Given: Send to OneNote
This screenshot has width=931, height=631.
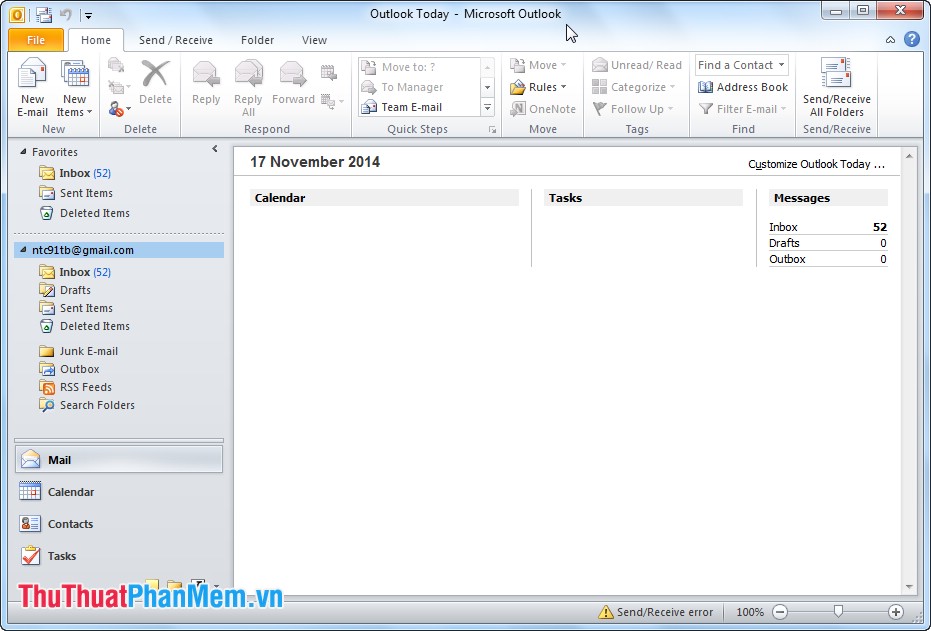Looking at the screenshot, I should (x=543, y=109).
